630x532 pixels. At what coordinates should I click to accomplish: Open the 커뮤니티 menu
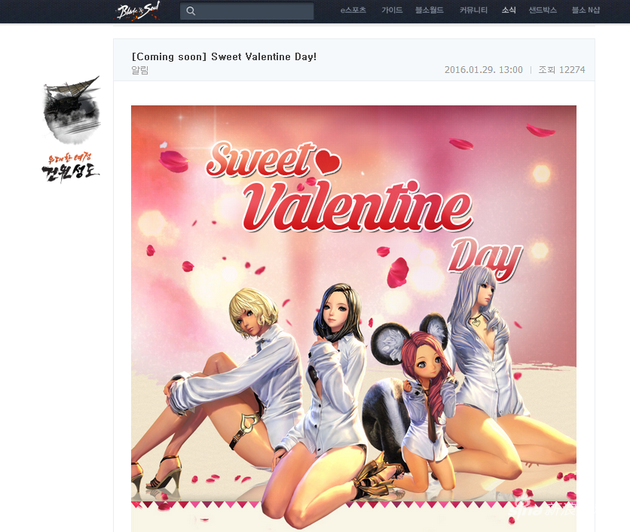pos(473,10)
